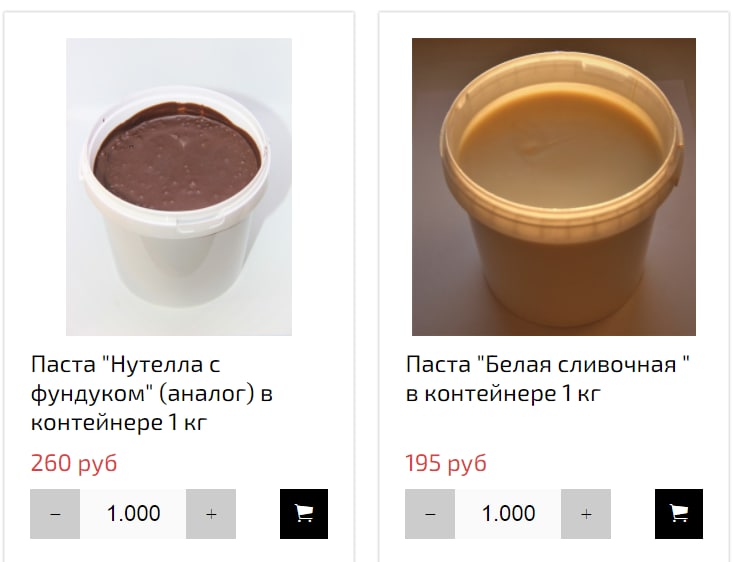This screenshot has height=562, width=738.
Task: Click the 260 руб price label
Action: (x=74, y=463)
